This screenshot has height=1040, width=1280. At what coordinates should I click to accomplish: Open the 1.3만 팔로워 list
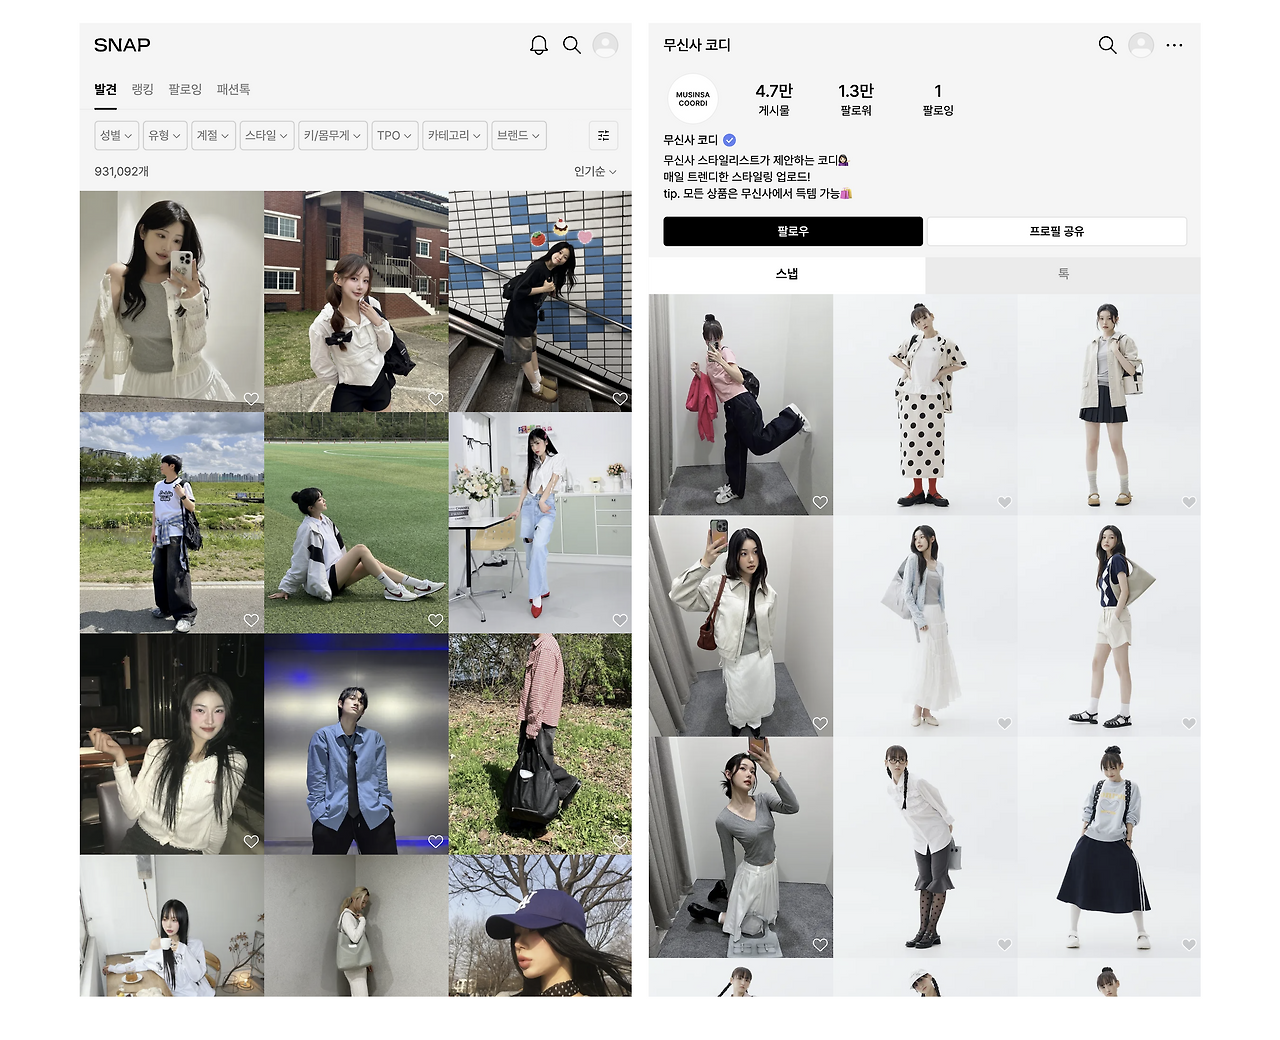[x=856, y=100]
